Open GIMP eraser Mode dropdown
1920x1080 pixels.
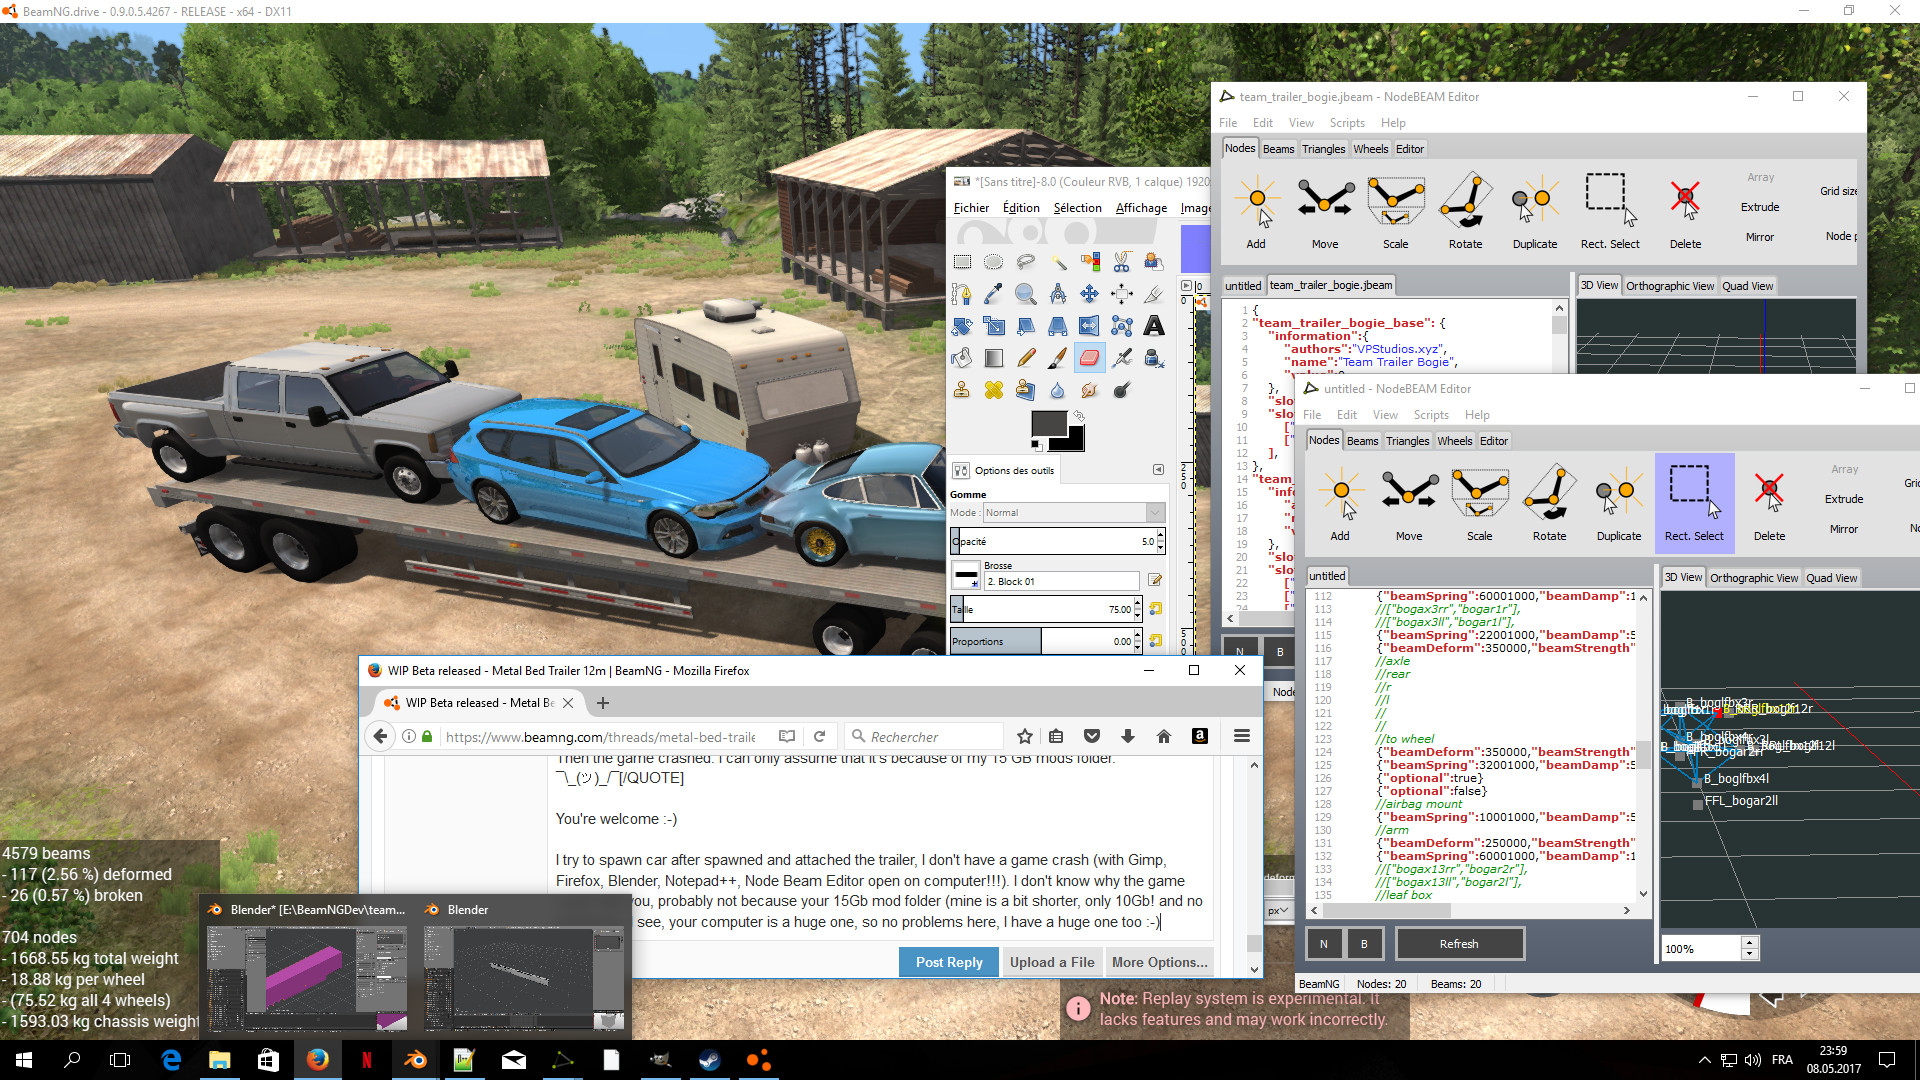click(1073, 513)
